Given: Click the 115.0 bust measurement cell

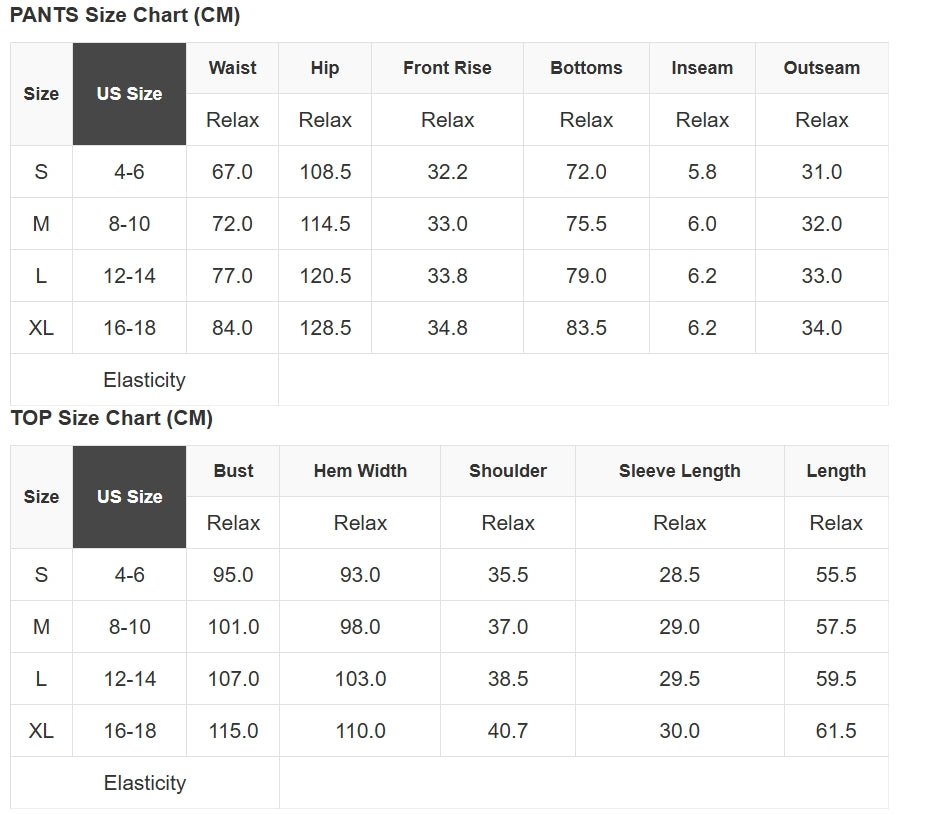Looking at the screenshot, I should coord(233,731).
